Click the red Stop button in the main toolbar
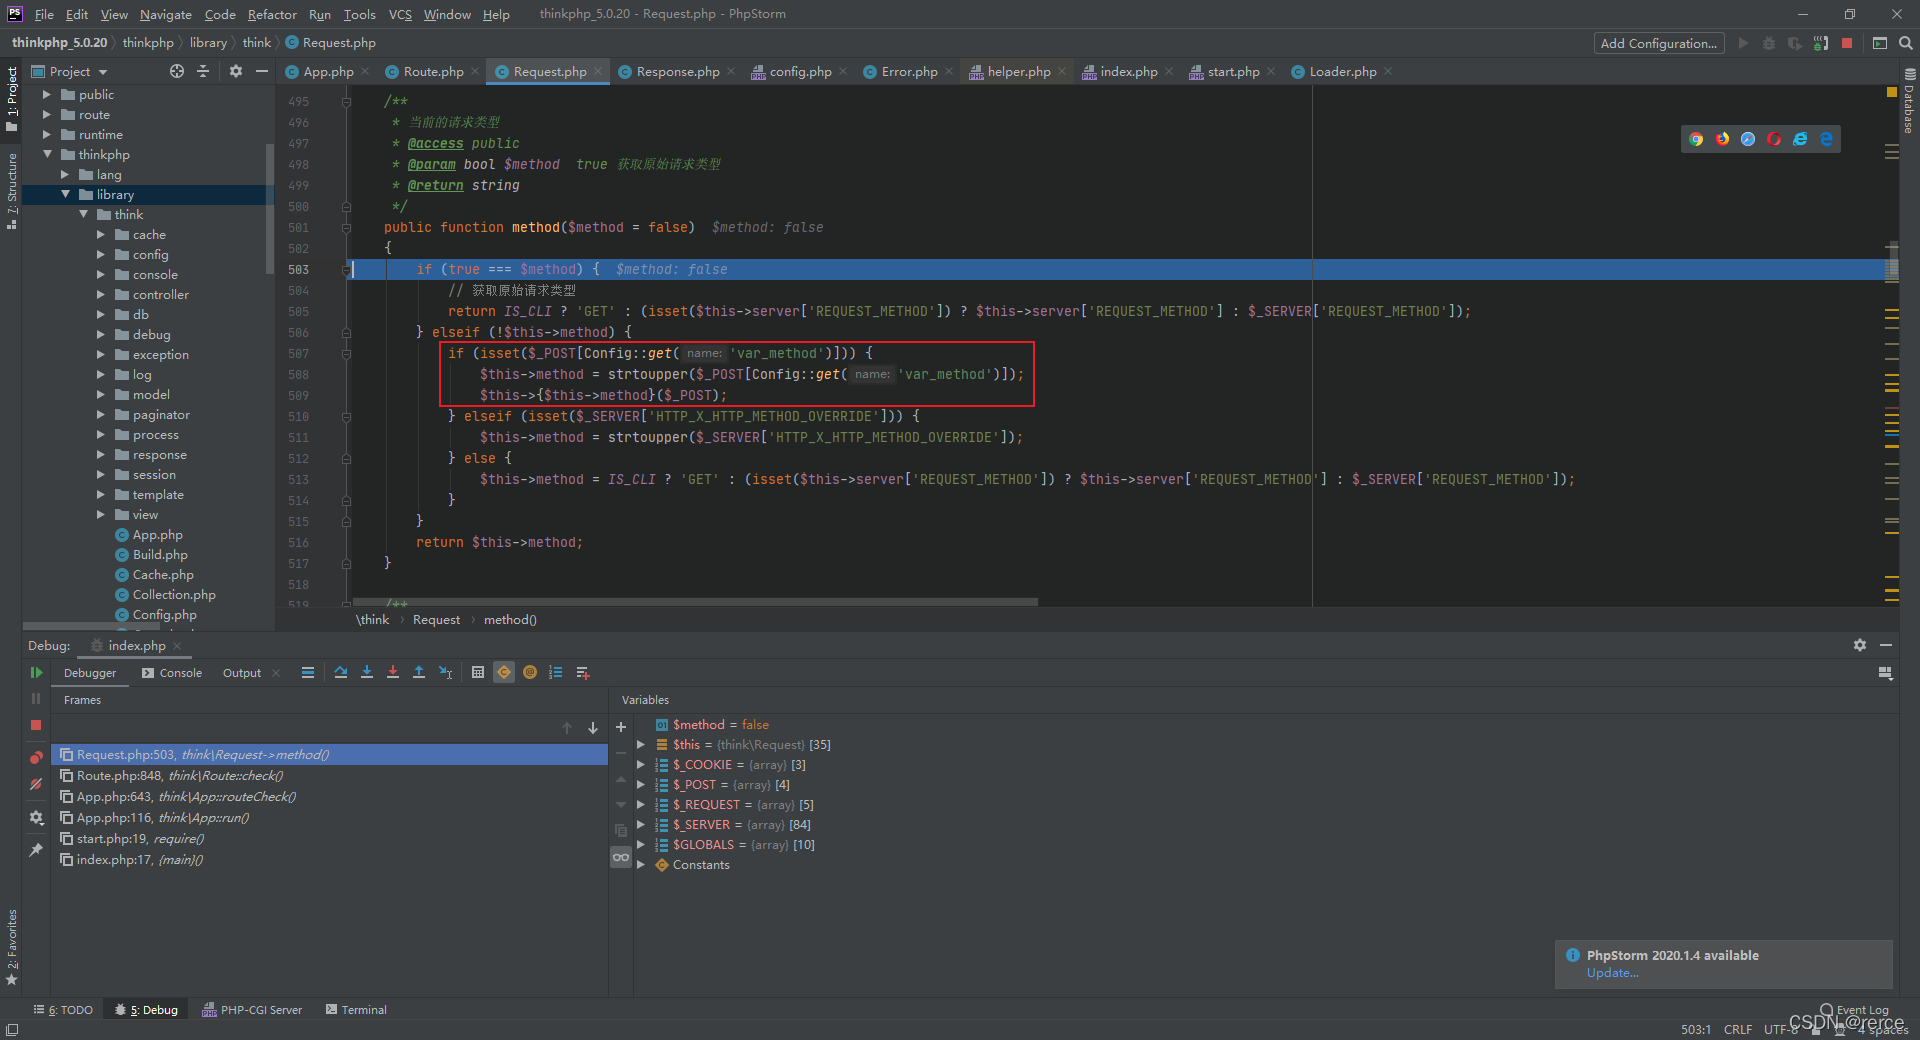 [x=1847, y=43]
